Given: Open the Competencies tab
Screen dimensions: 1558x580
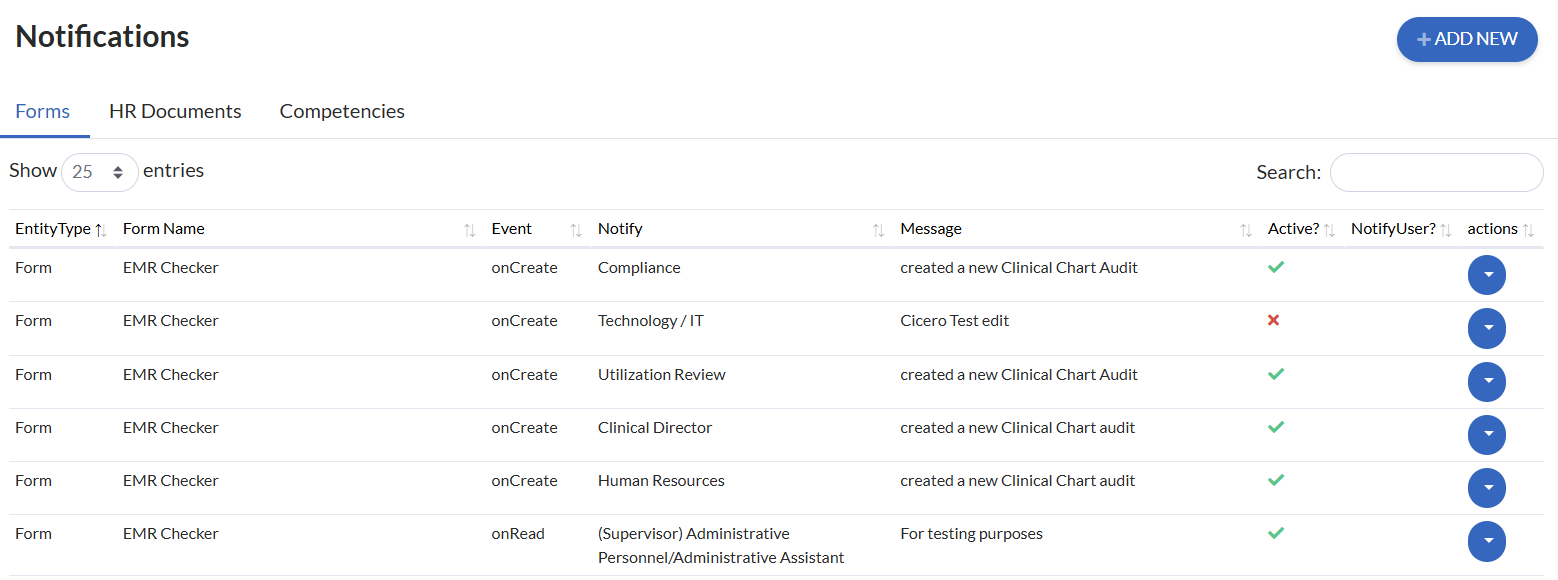Looking at the screenshot, I should [342, 111].
